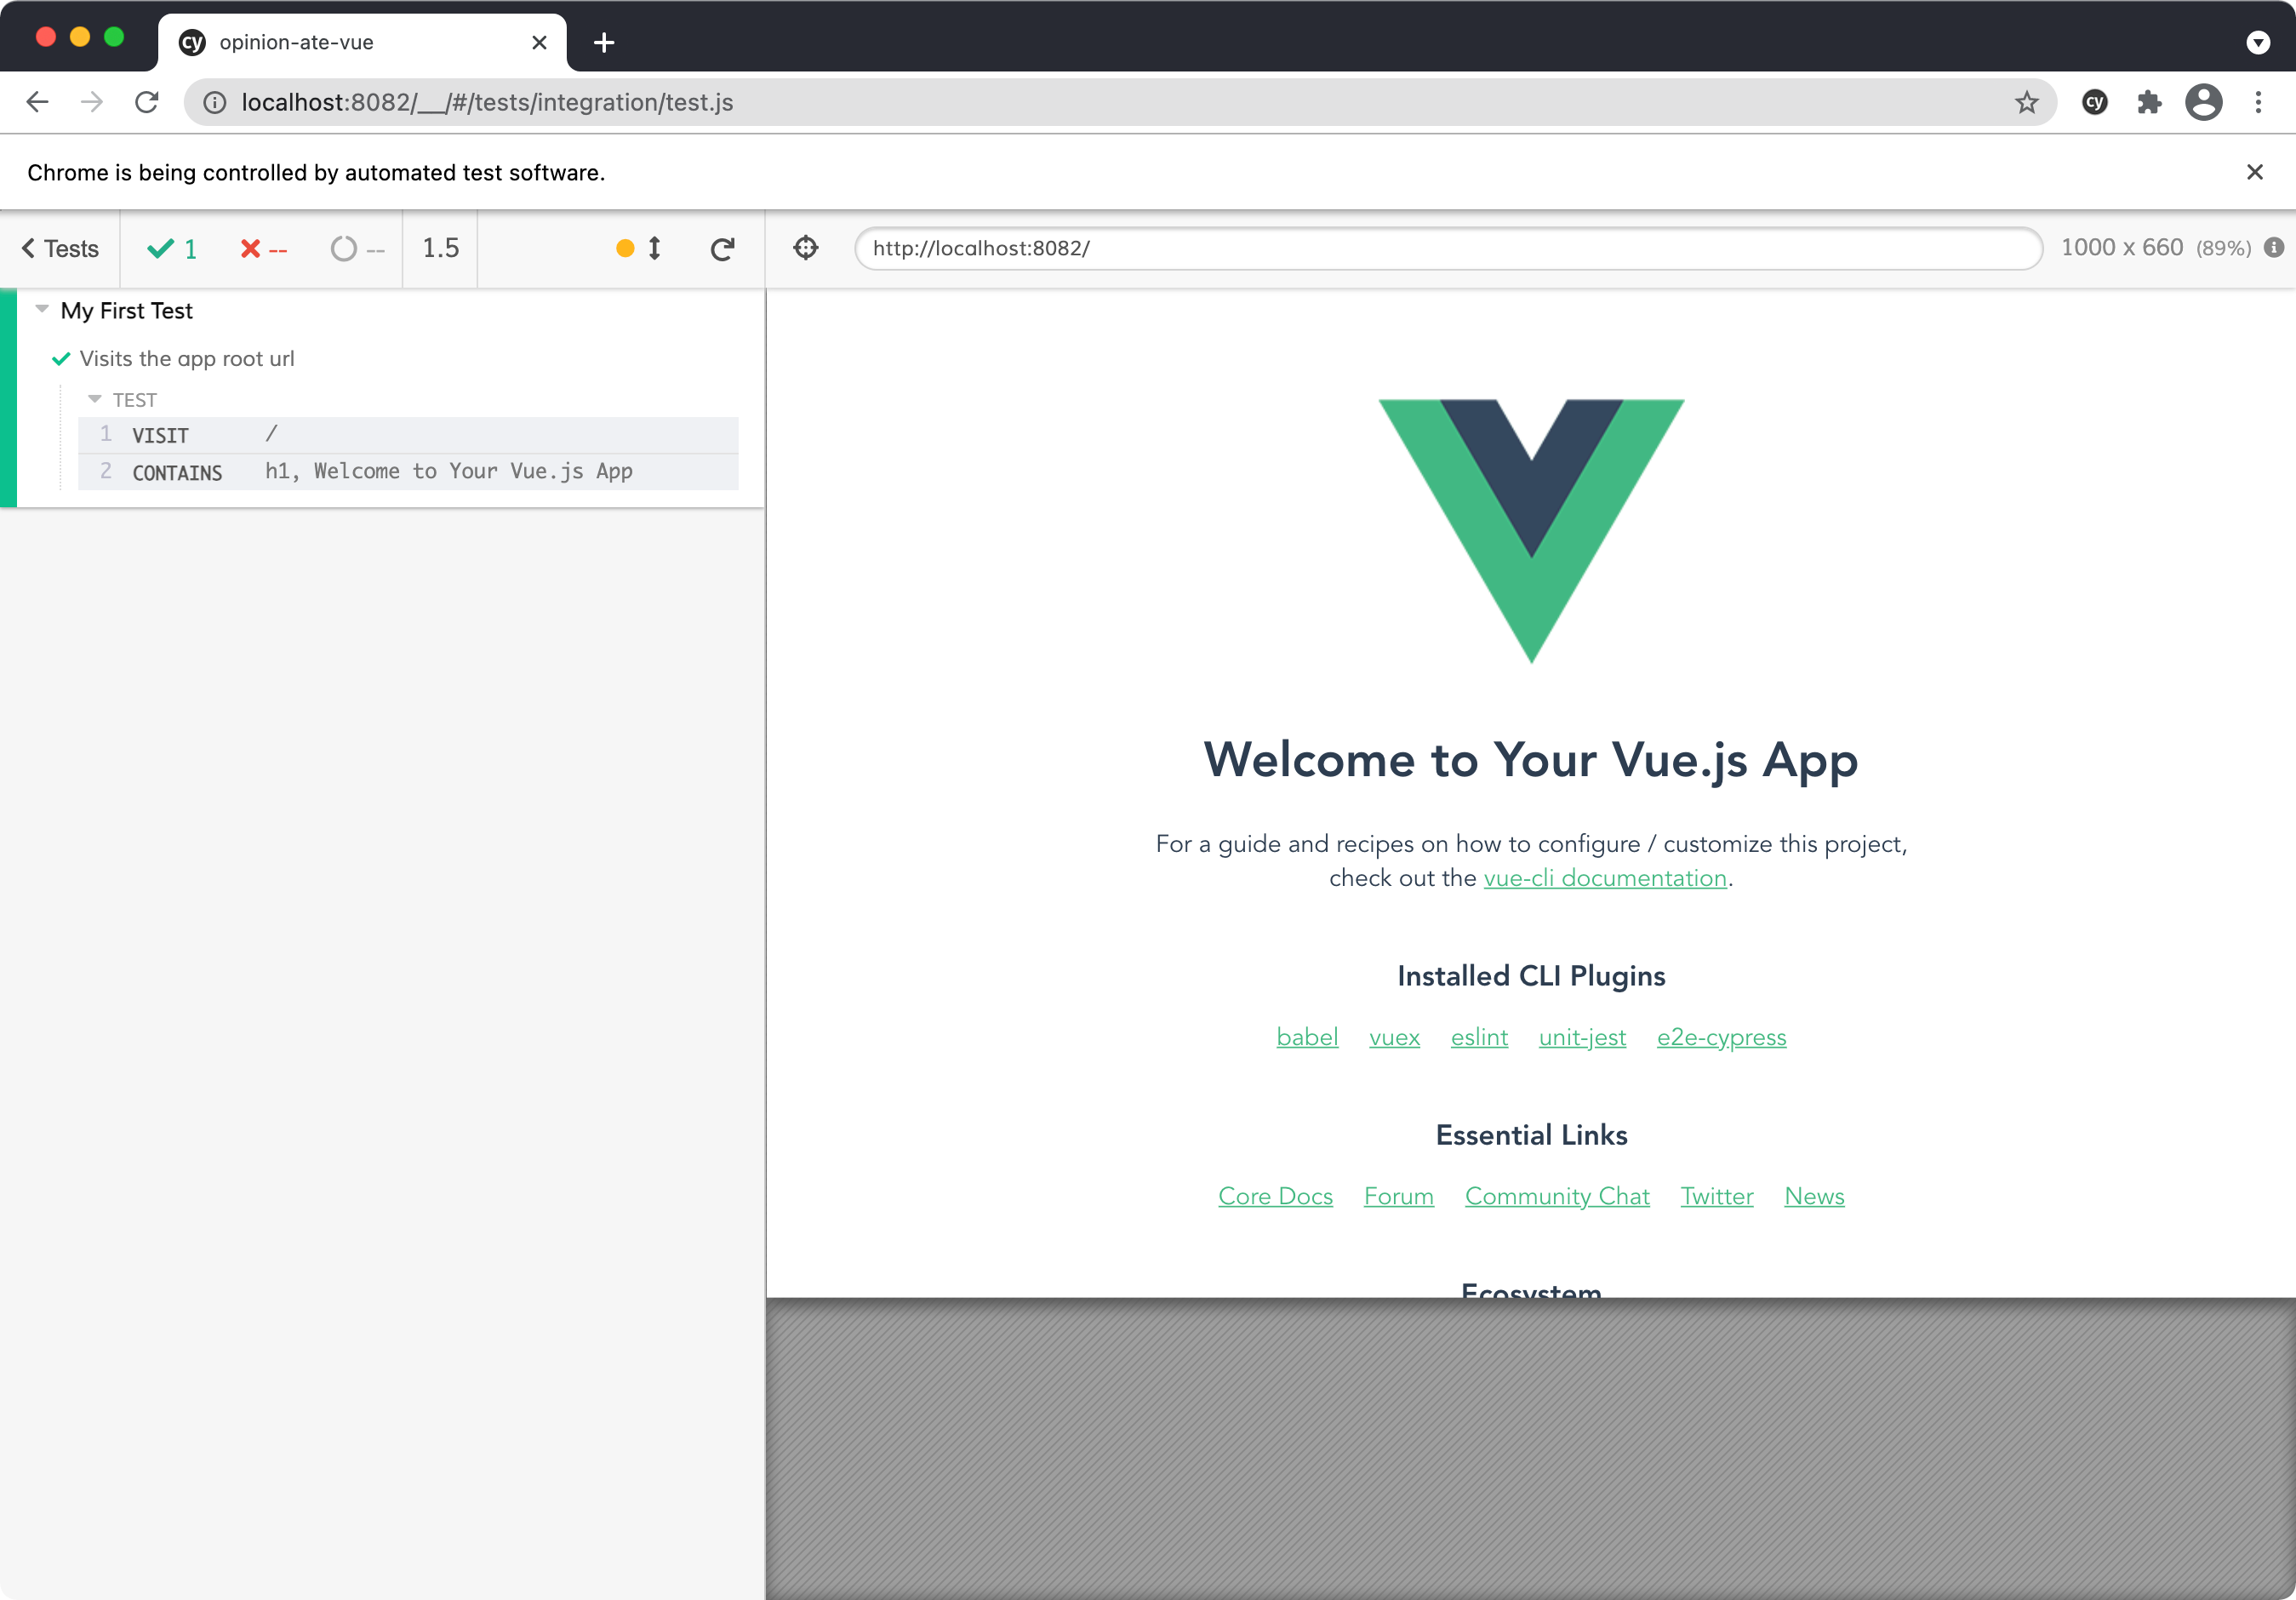Select the VISIT / command row
The image size is (2296, 1600).
click(x=408, y=435)
